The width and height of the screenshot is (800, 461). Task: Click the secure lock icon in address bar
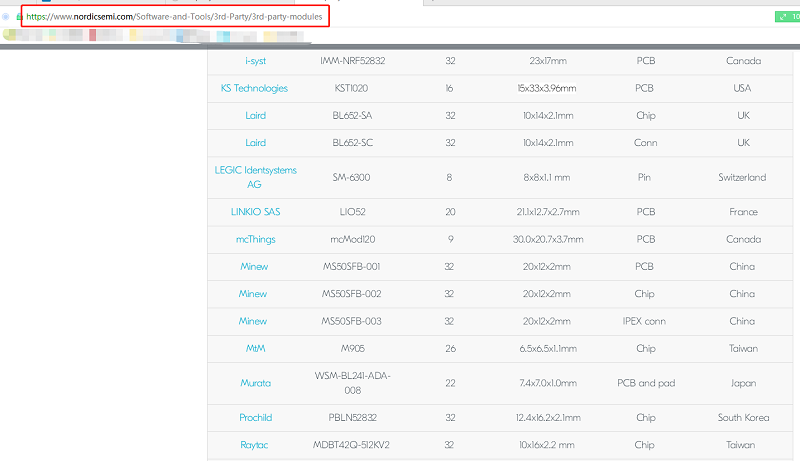19,16
